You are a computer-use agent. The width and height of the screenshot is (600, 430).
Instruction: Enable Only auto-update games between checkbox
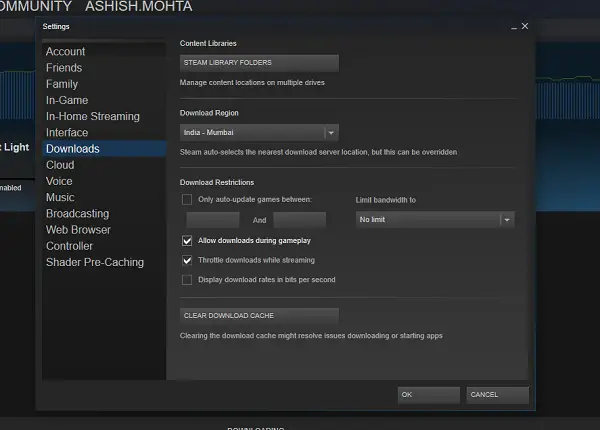(187, 199)
